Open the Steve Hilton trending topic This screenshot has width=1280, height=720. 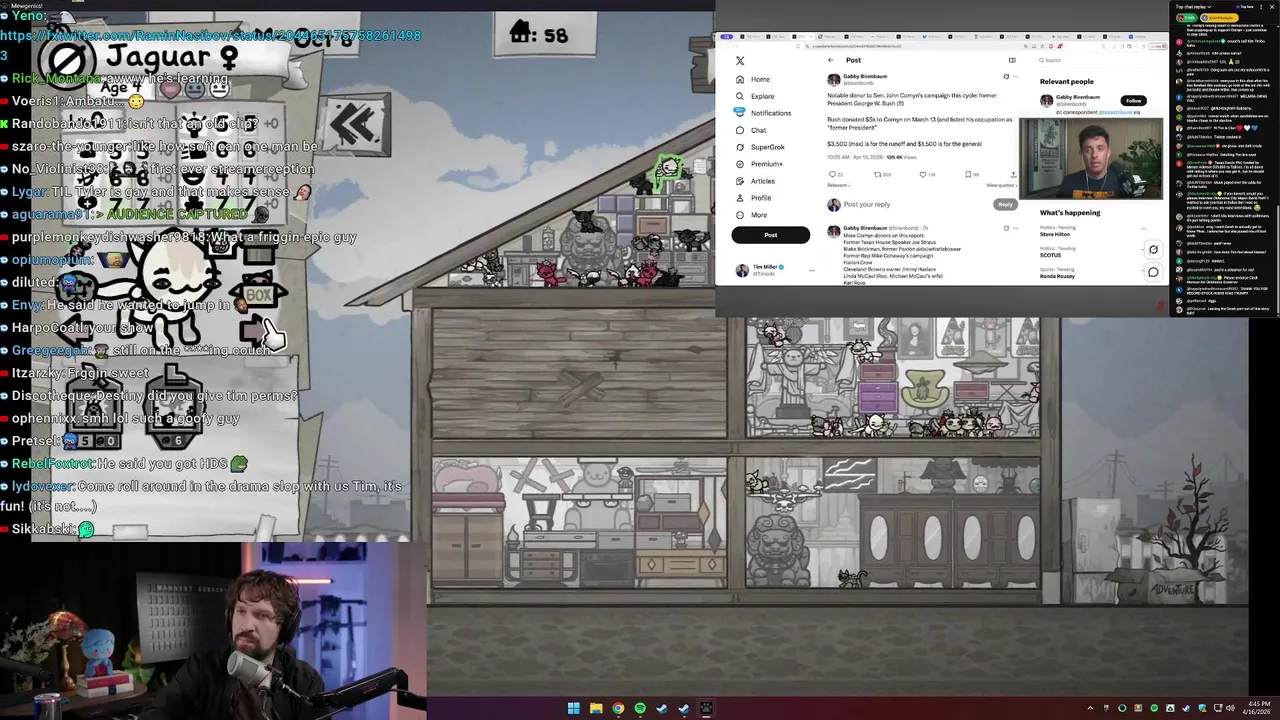(x=1054, y=234)
